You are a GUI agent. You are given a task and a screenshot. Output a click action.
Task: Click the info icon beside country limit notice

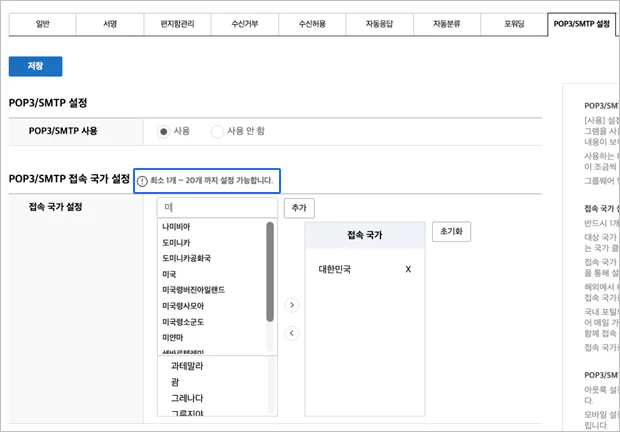(x=141, y=181)
